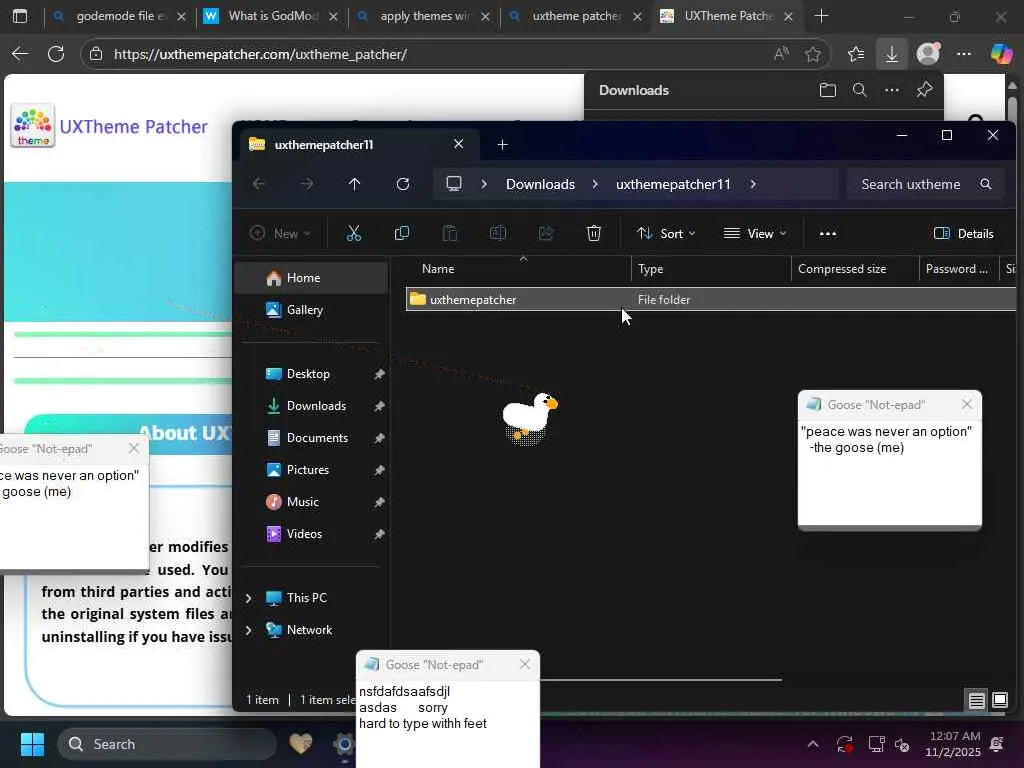Click the Copy icon in Explorer toolbar
Screen dimensions: 1024x768
[x=402, y=233]
